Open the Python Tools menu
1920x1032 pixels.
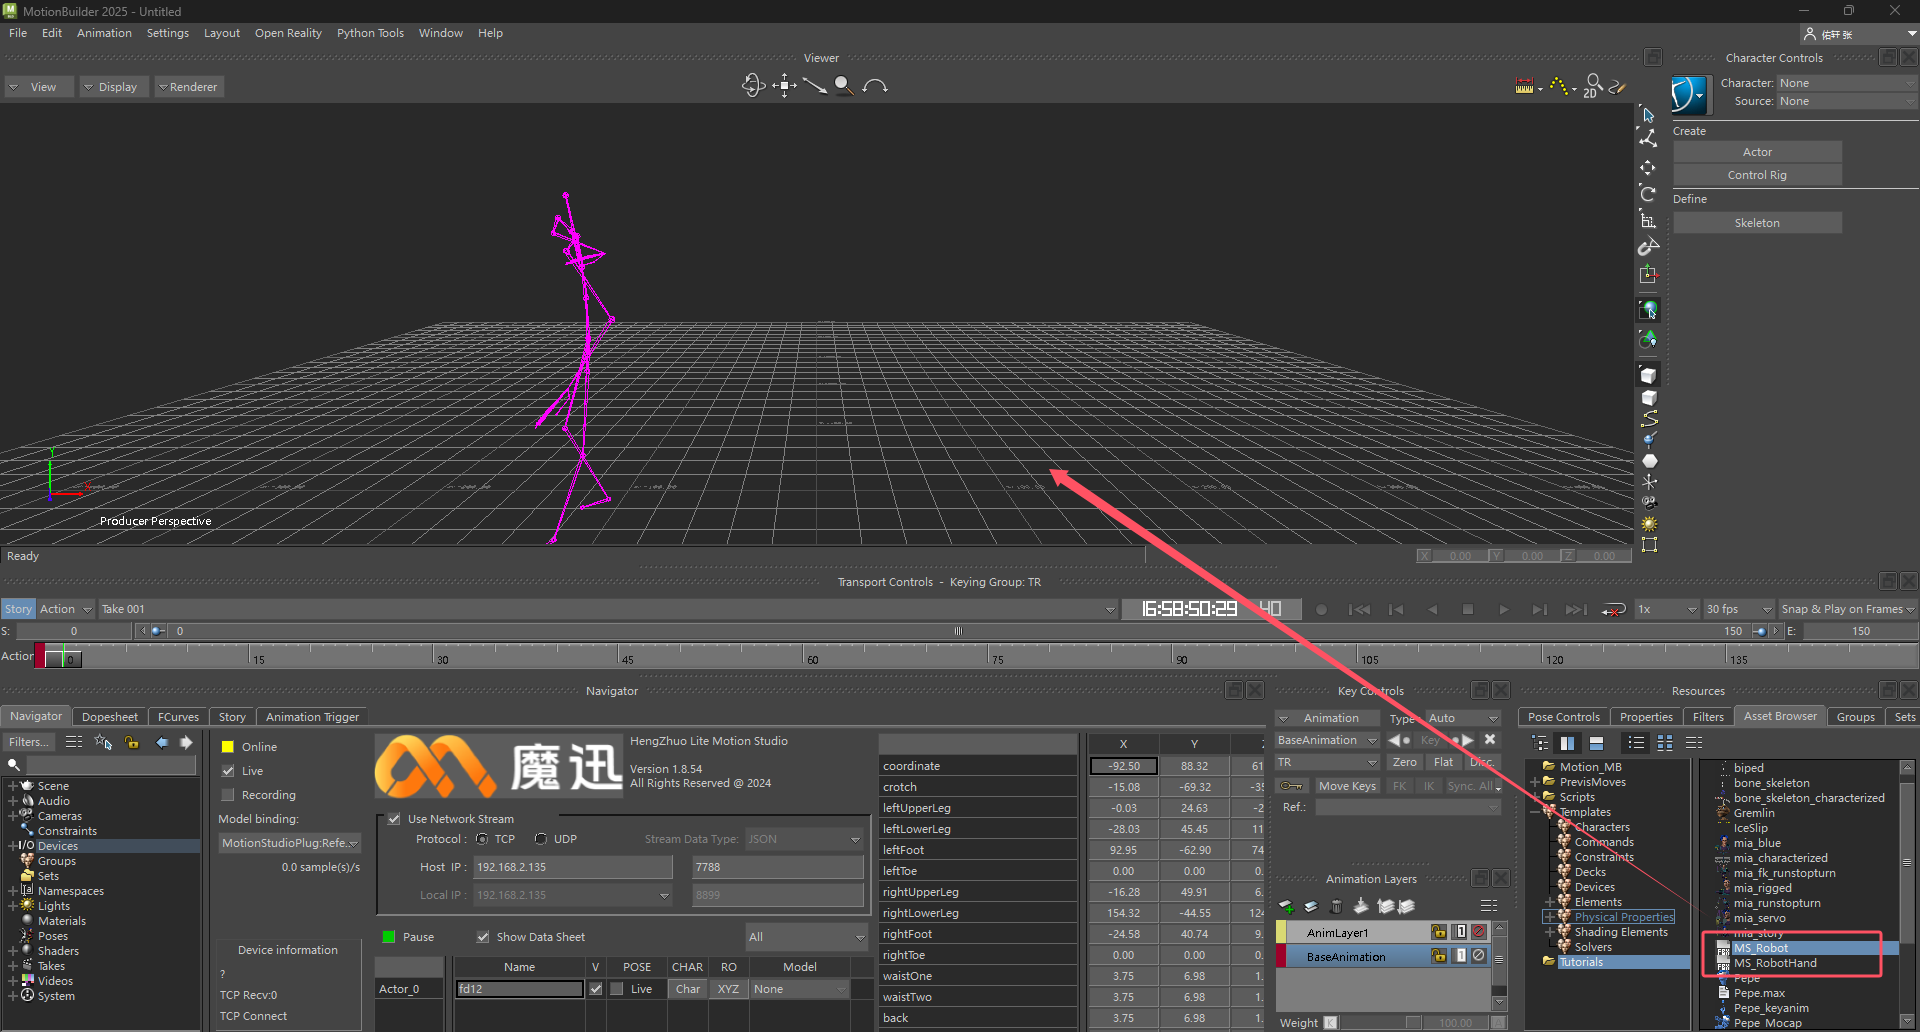369,33
